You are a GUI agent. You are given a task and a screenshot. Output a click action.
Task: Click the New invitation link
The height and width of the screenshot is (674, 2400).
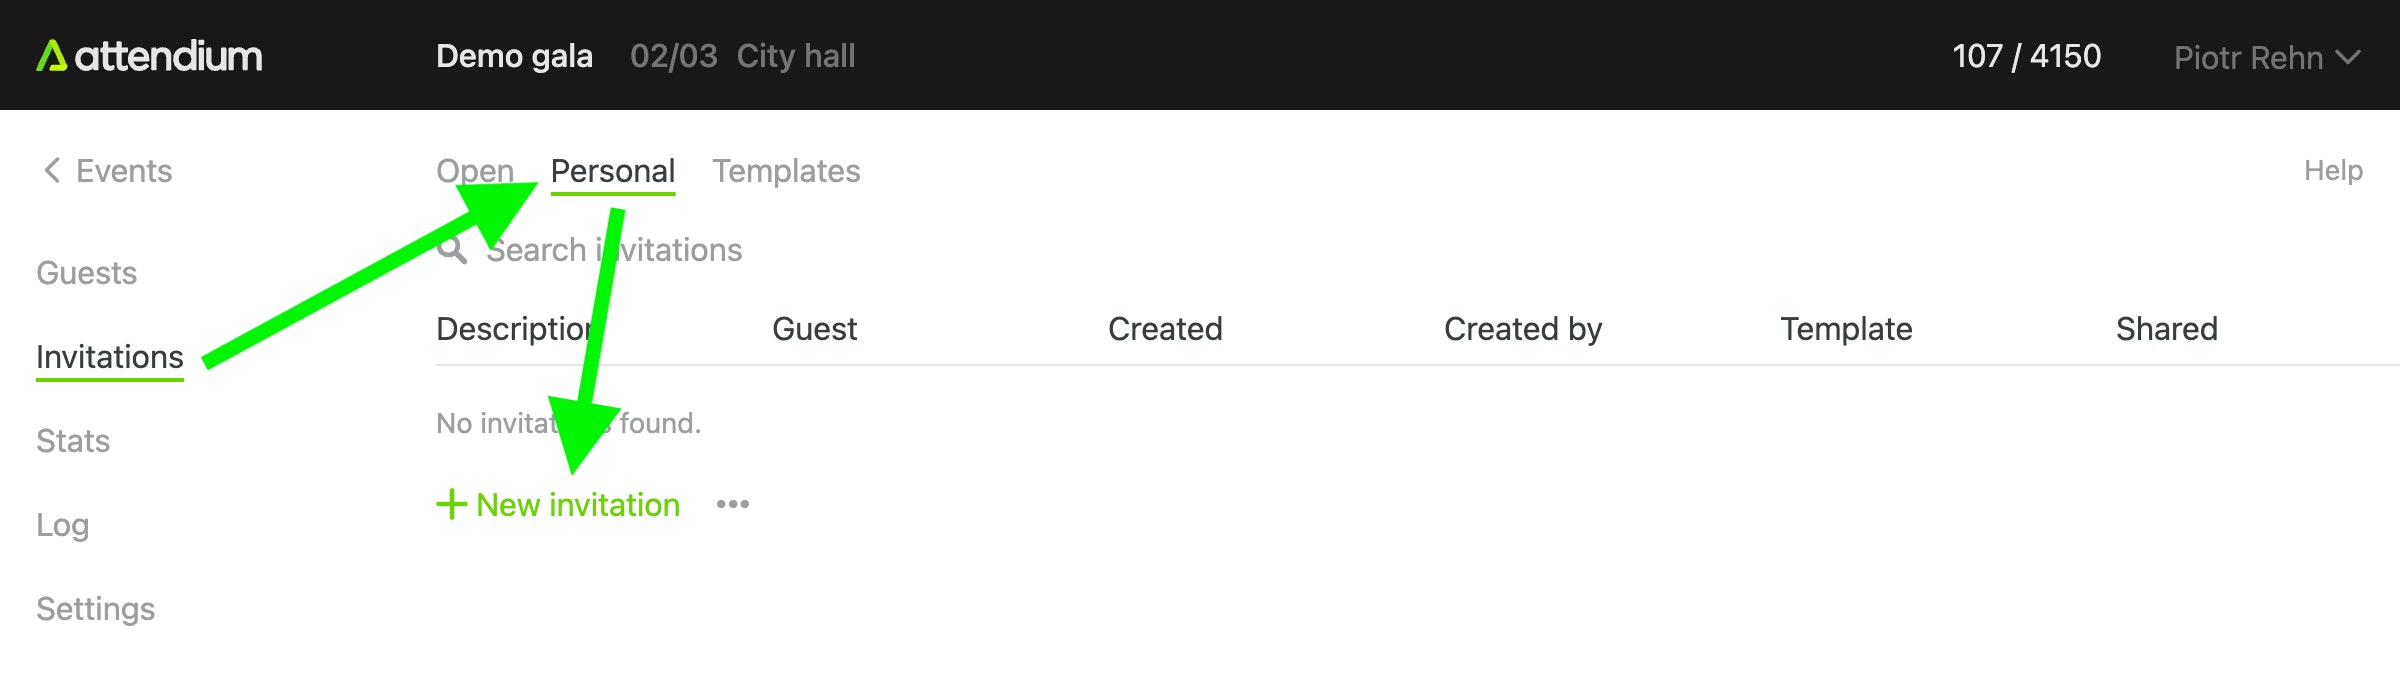[578, 505]
